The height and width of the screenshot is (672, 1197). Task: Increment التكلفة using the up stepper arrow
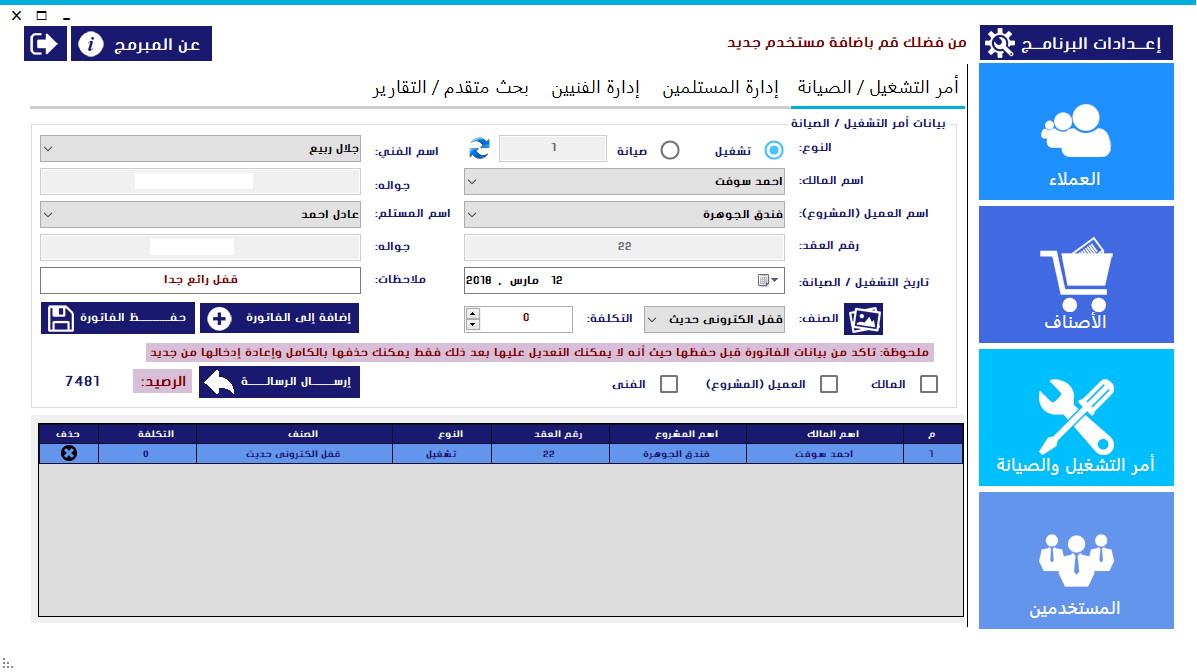point(471,312)
